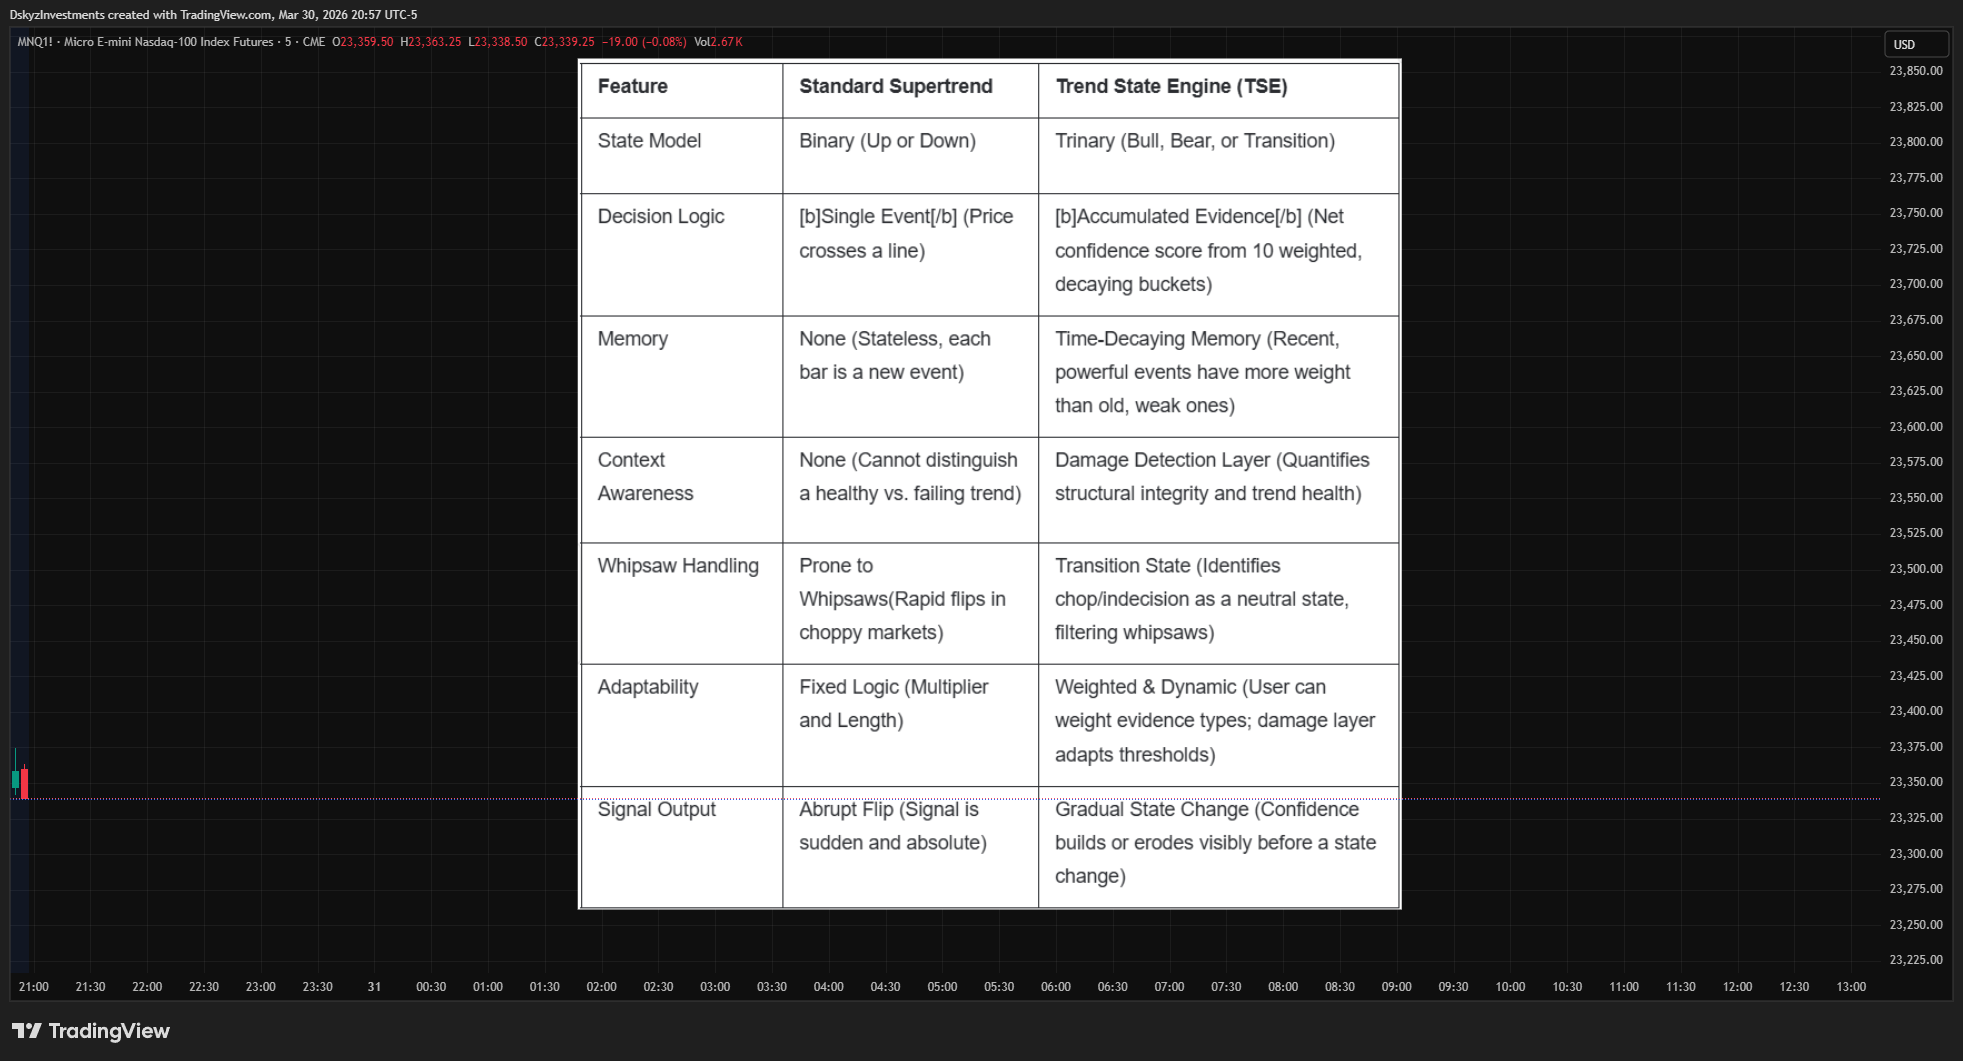Select the high price value 23,363.25
This screenshot has width=1963, height=1061.
(x=434, y=42)
